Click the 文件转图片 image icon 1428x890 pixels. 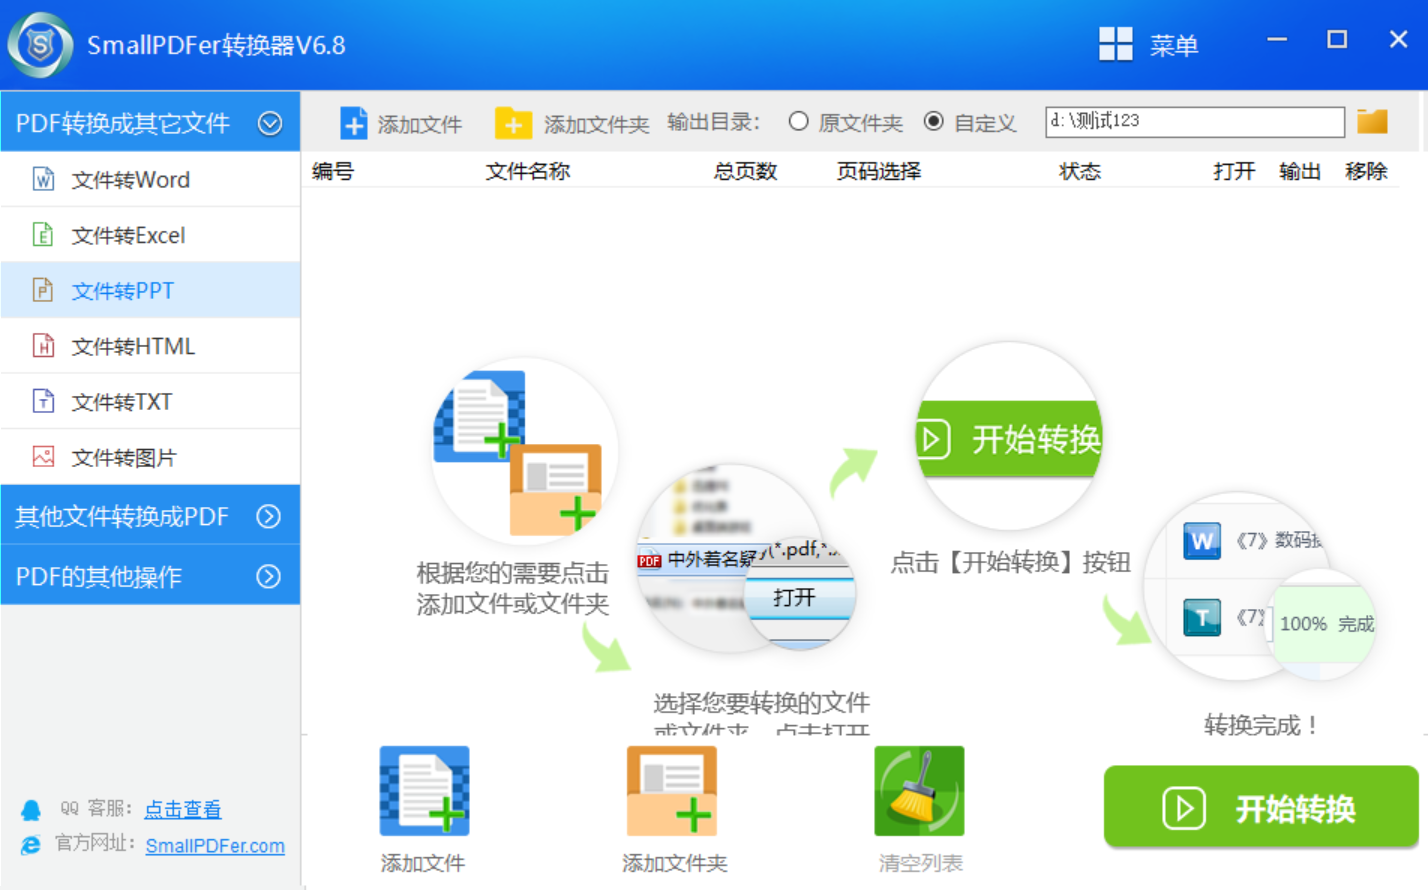pos(43,457)
